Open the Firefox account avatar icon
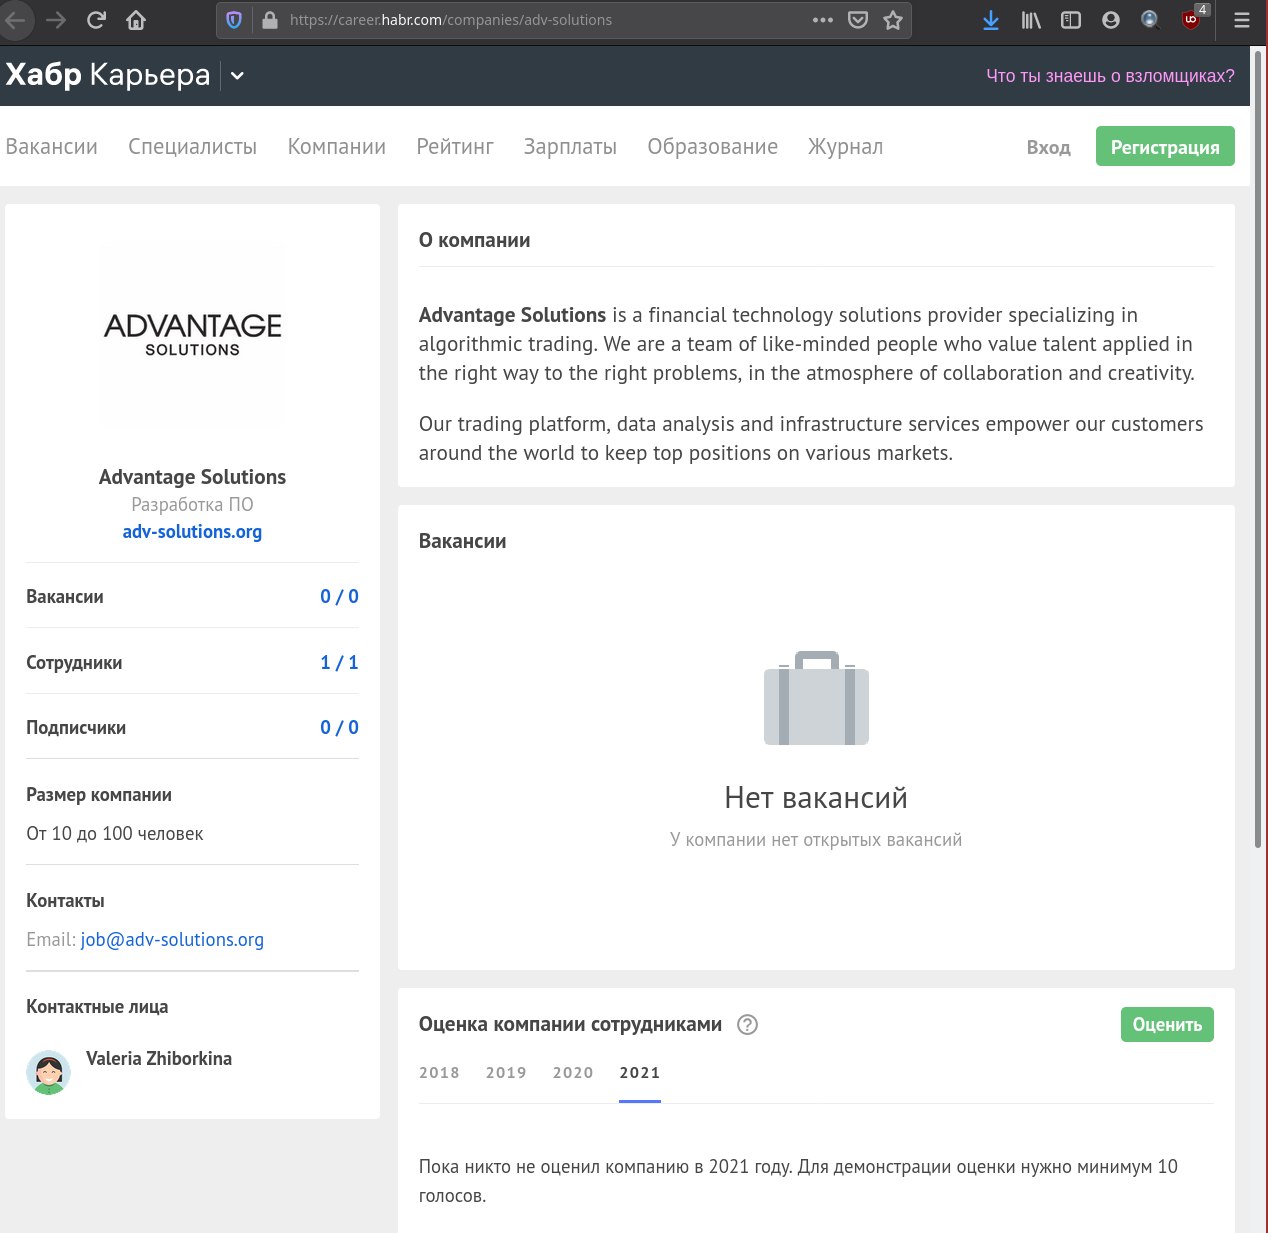 point(1111,20)
